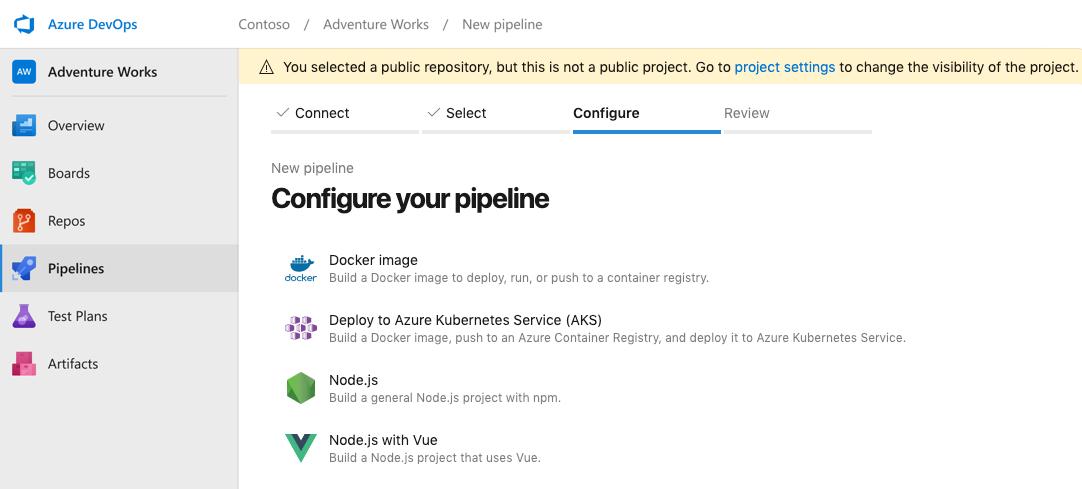
Task: Click the warning triangle icon in banner
Action: [x=266, y=67]
